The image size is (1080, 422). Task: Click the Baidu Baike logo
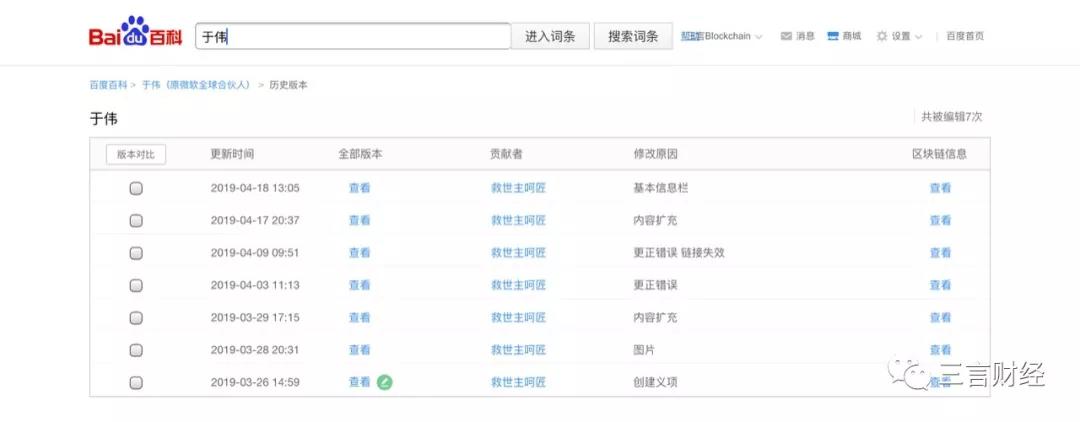(x=136, y=36)
